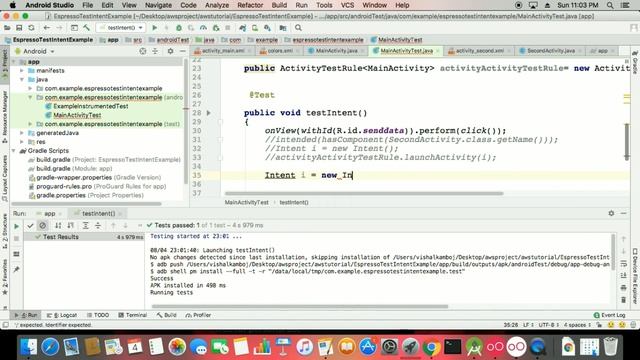The image size is (640, 360).
Task: Collapse the androidTest package node
Action: point(30,98)
